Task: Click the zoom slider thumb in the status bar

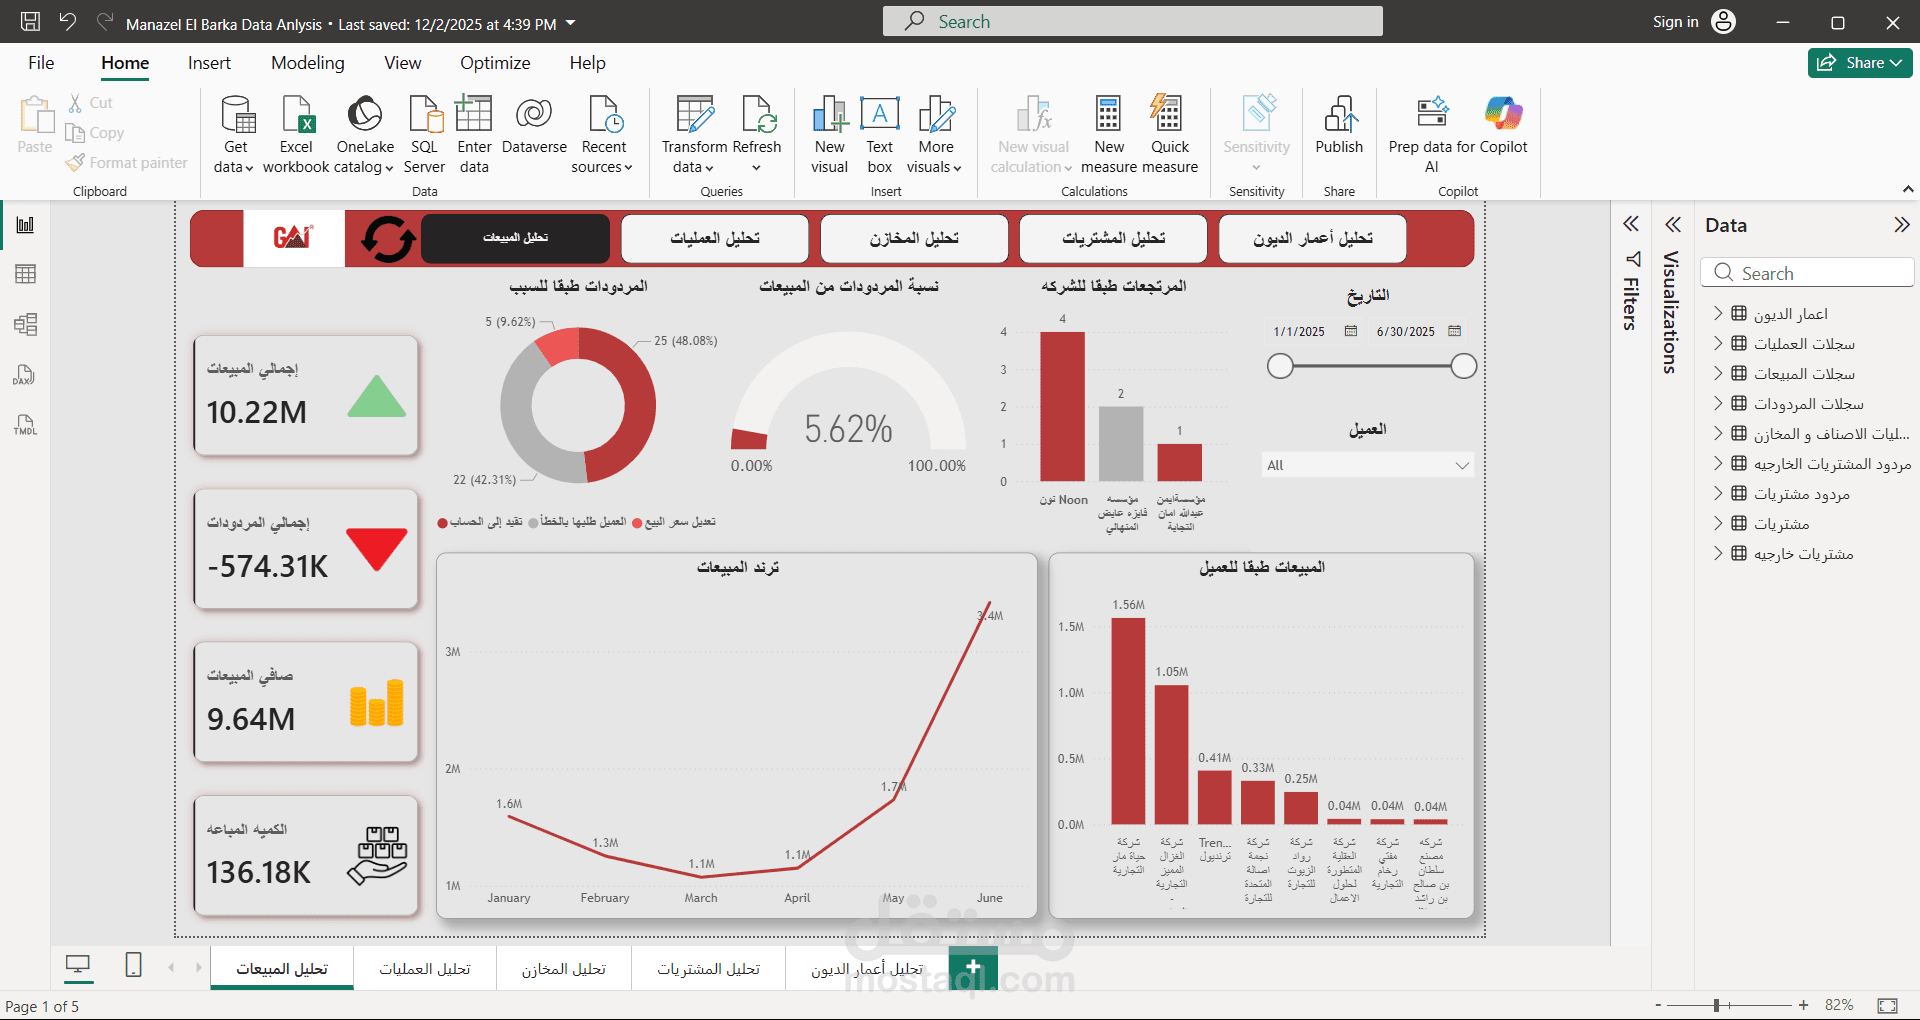Action: 1716,1005
